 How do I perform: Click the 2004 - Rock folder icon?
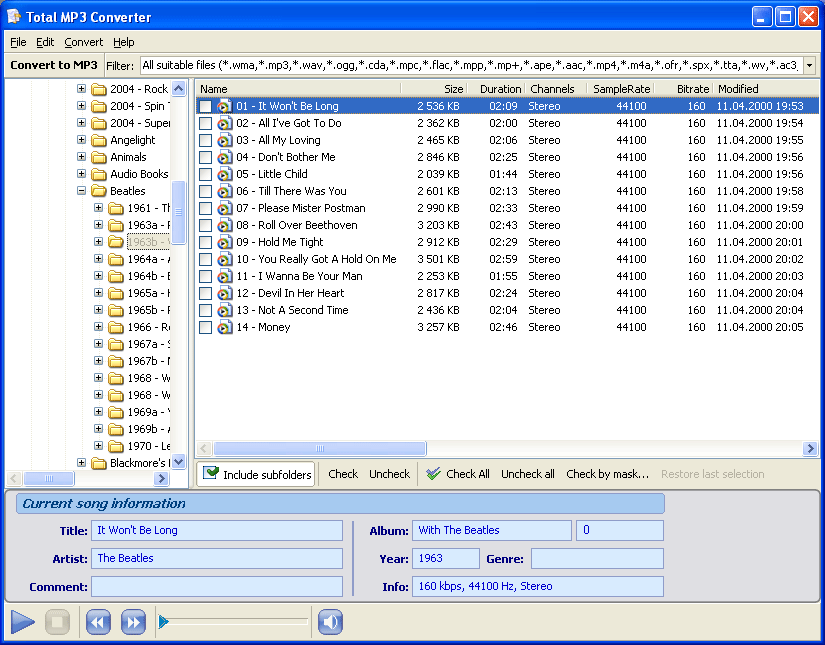[x=98, y=89]
